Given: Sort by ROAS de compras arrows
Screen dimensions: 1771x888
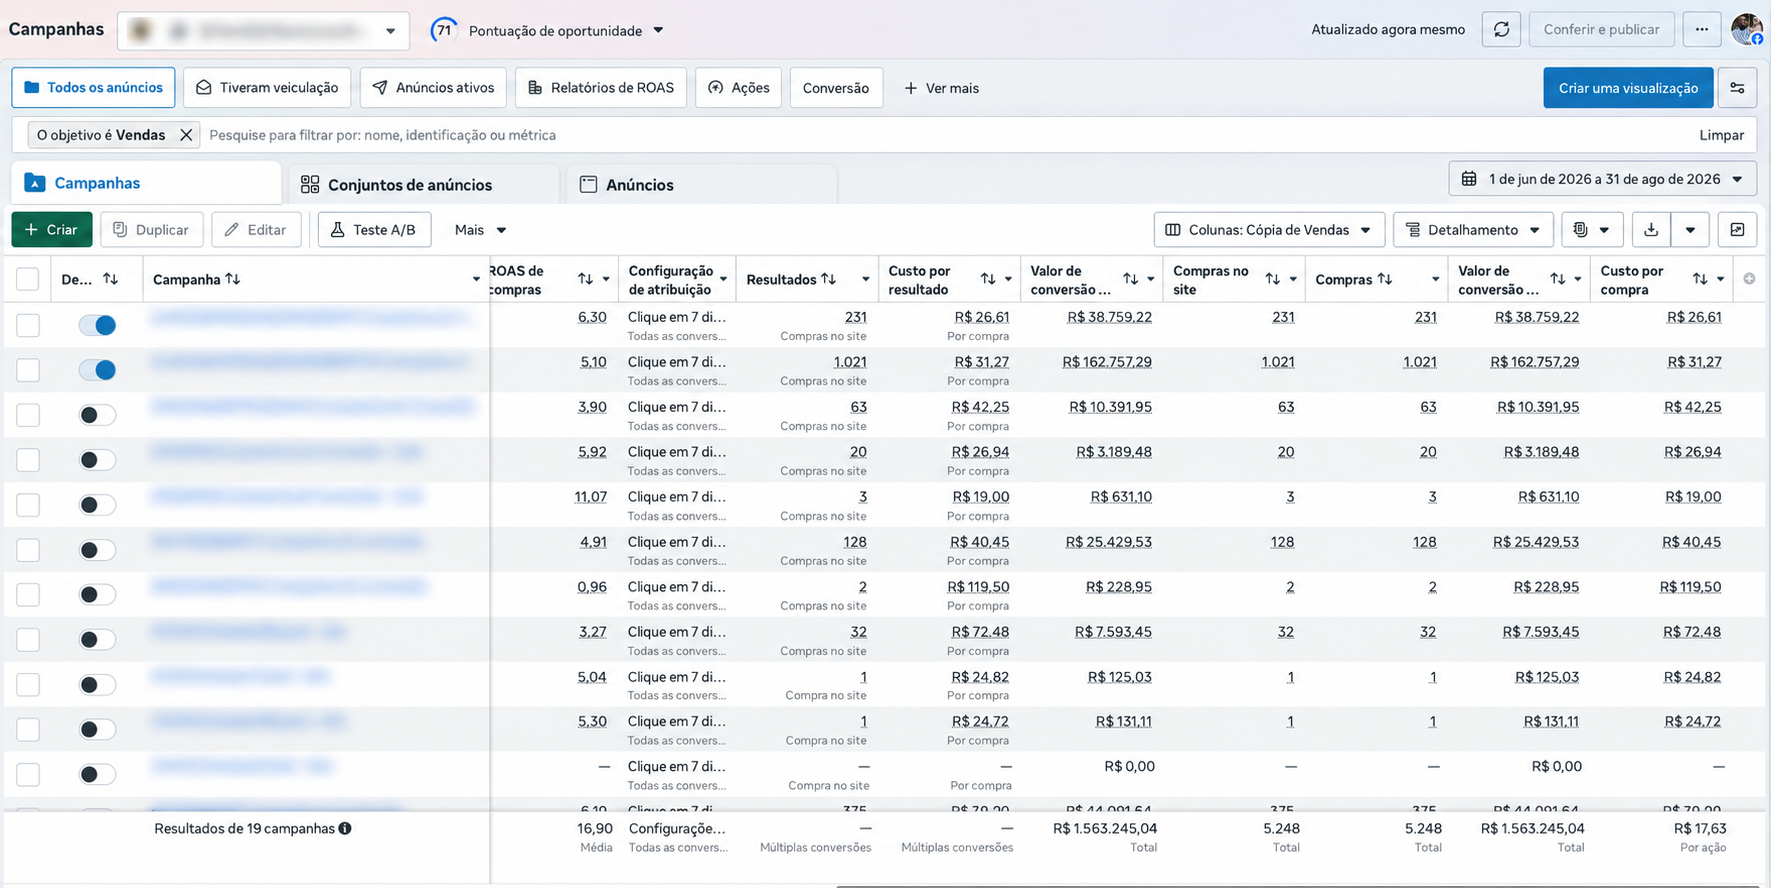Looking at the screenshot, I should click(586, 279).
